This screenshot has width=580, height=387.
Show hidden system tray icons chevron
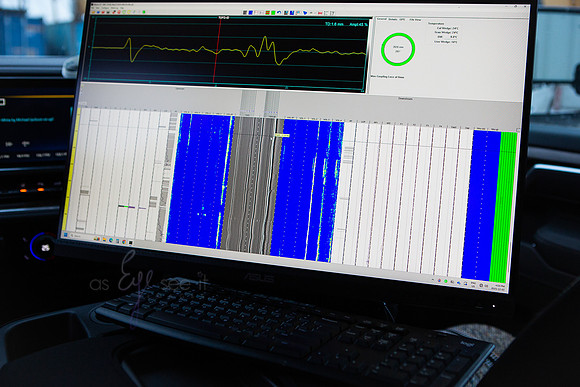point(433,279)
